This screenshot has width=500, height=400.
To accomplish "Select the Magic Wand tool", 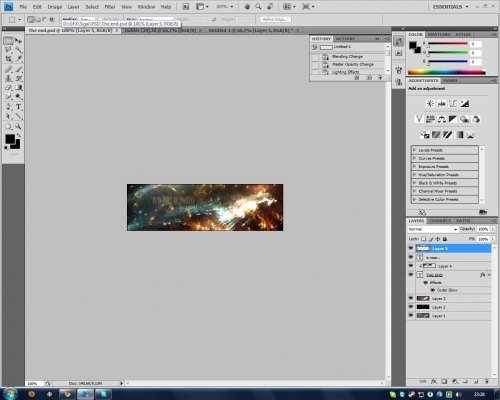I will [18, 50].
